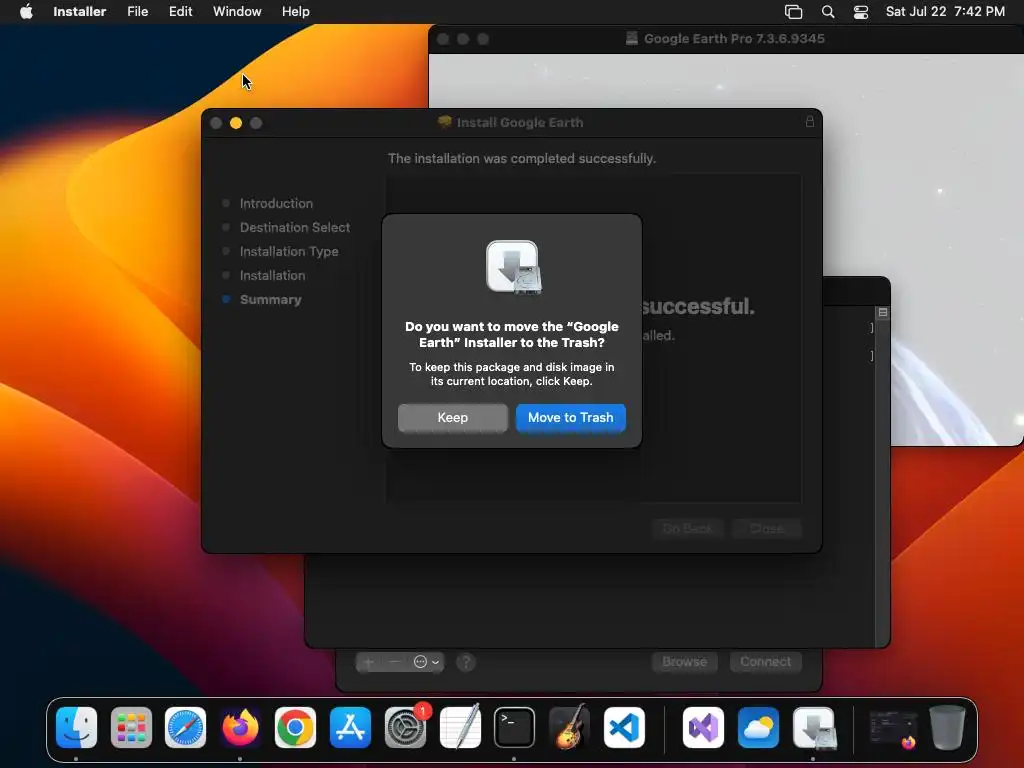Screen dimensions: 1024x768
Task: Click the package icon in Install Google Earth title
Action: click(x=445, y=121)
